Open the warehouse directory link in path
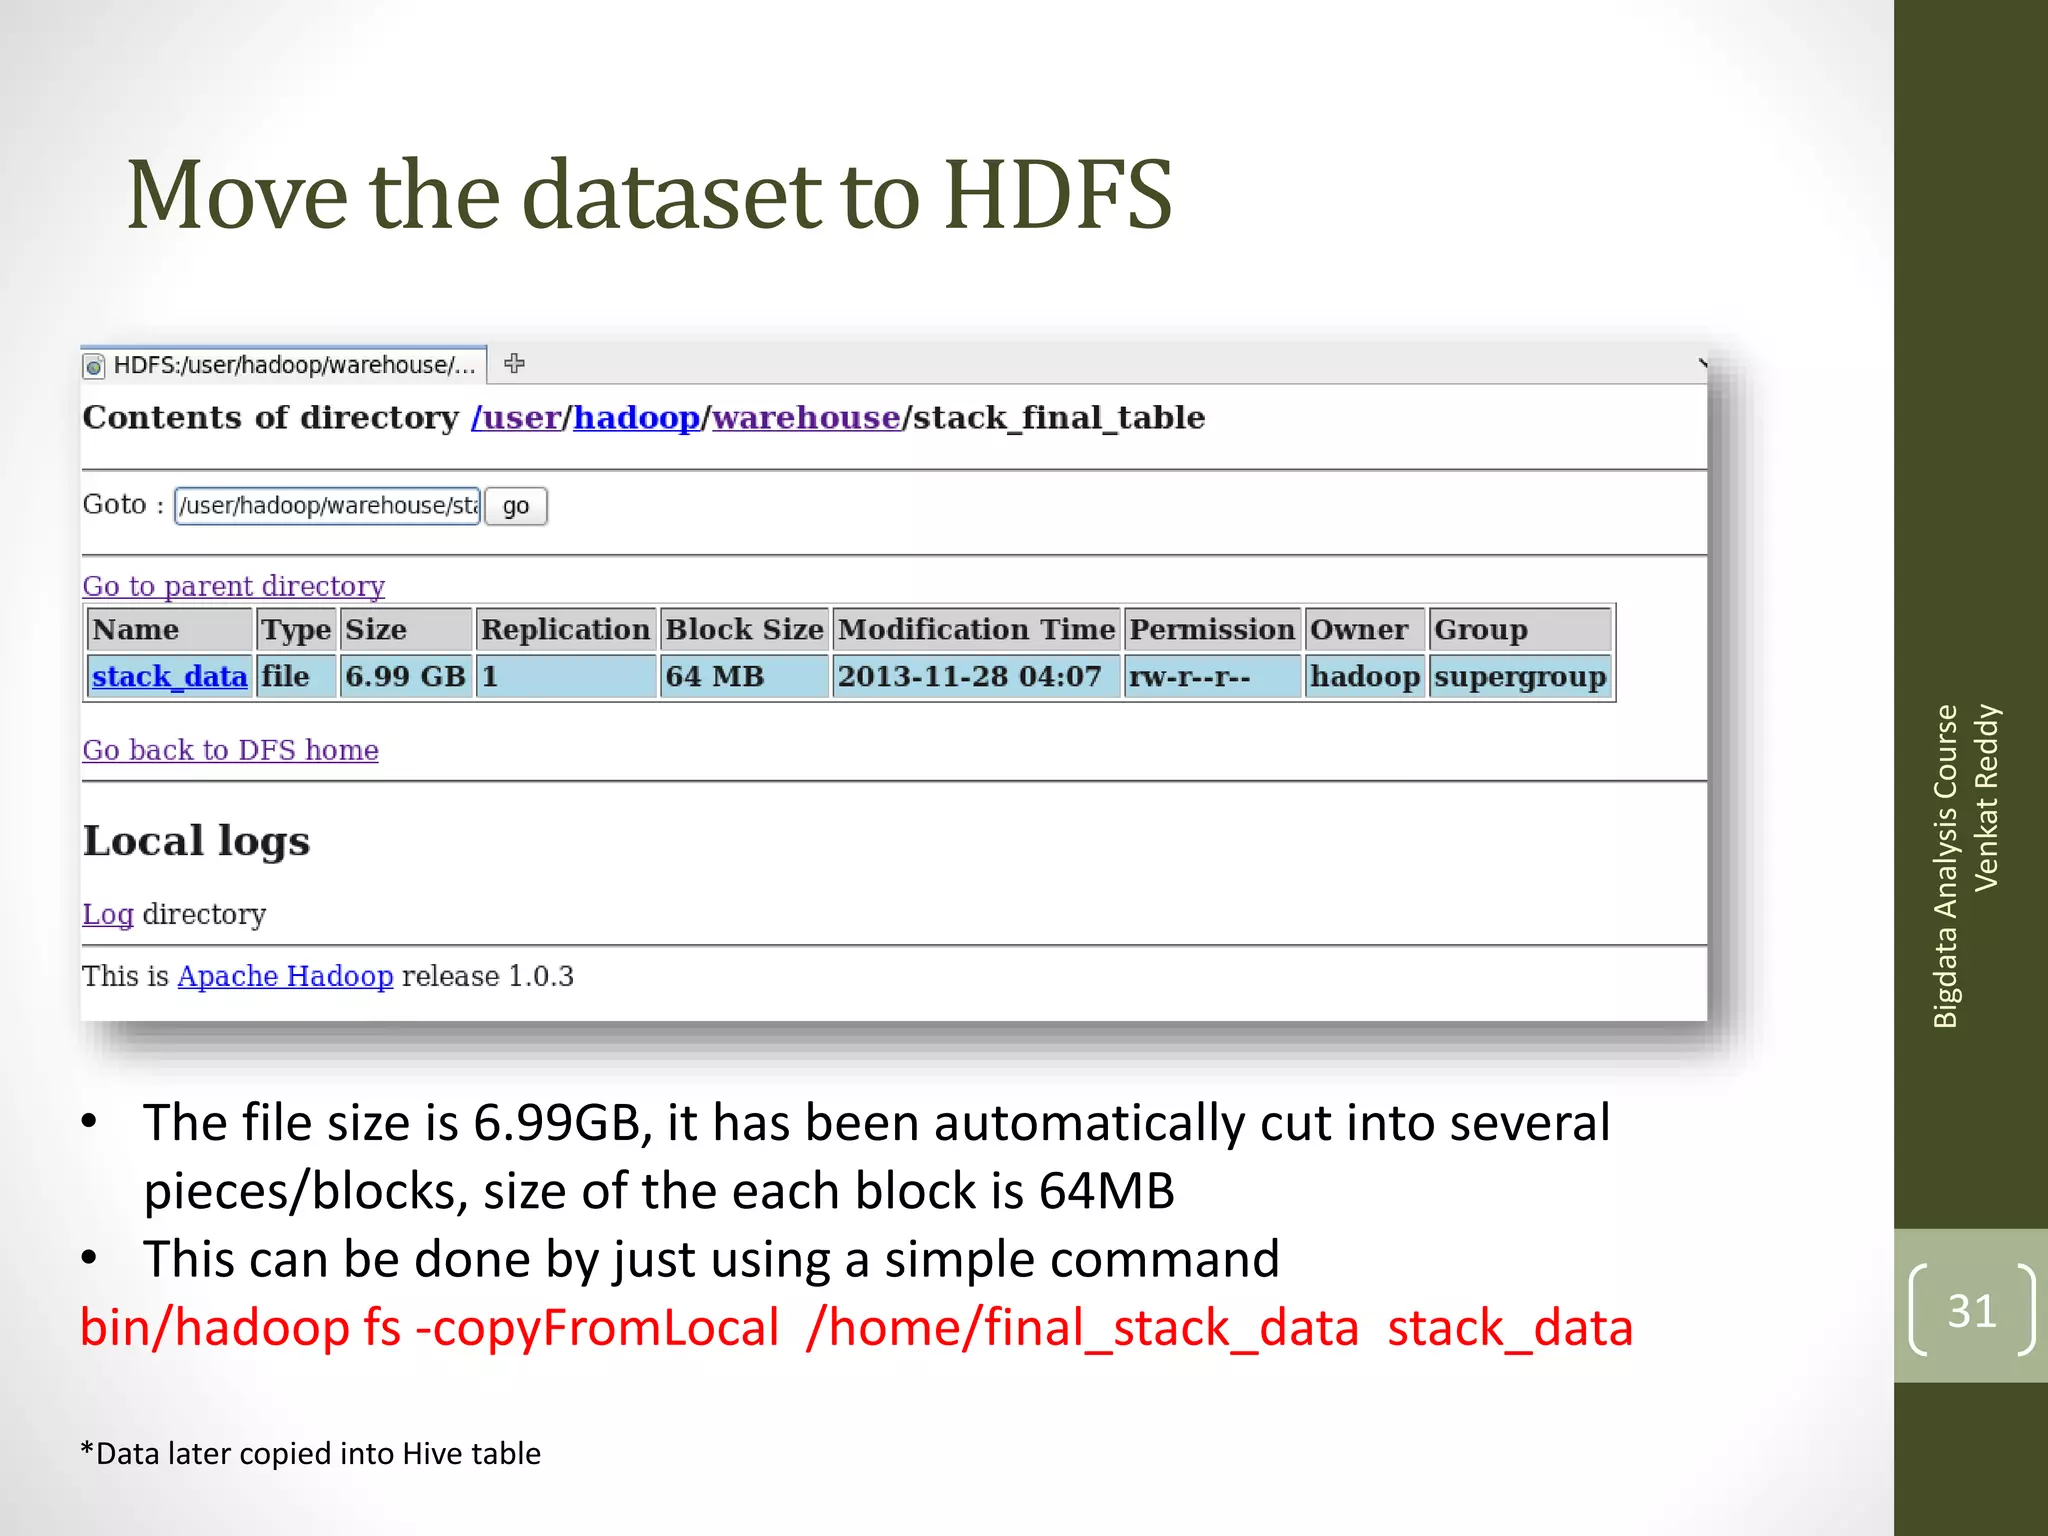 pyautogui.click(x=806, y=417)
